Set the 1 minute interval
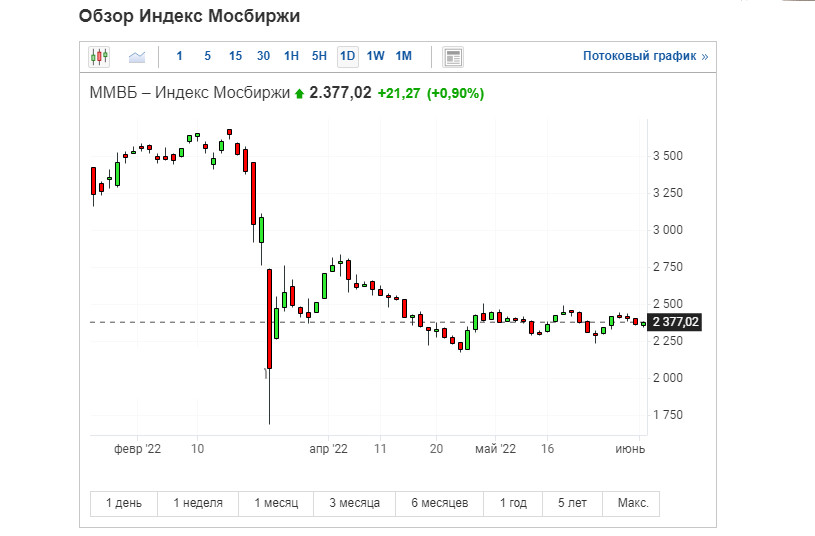 179,56
